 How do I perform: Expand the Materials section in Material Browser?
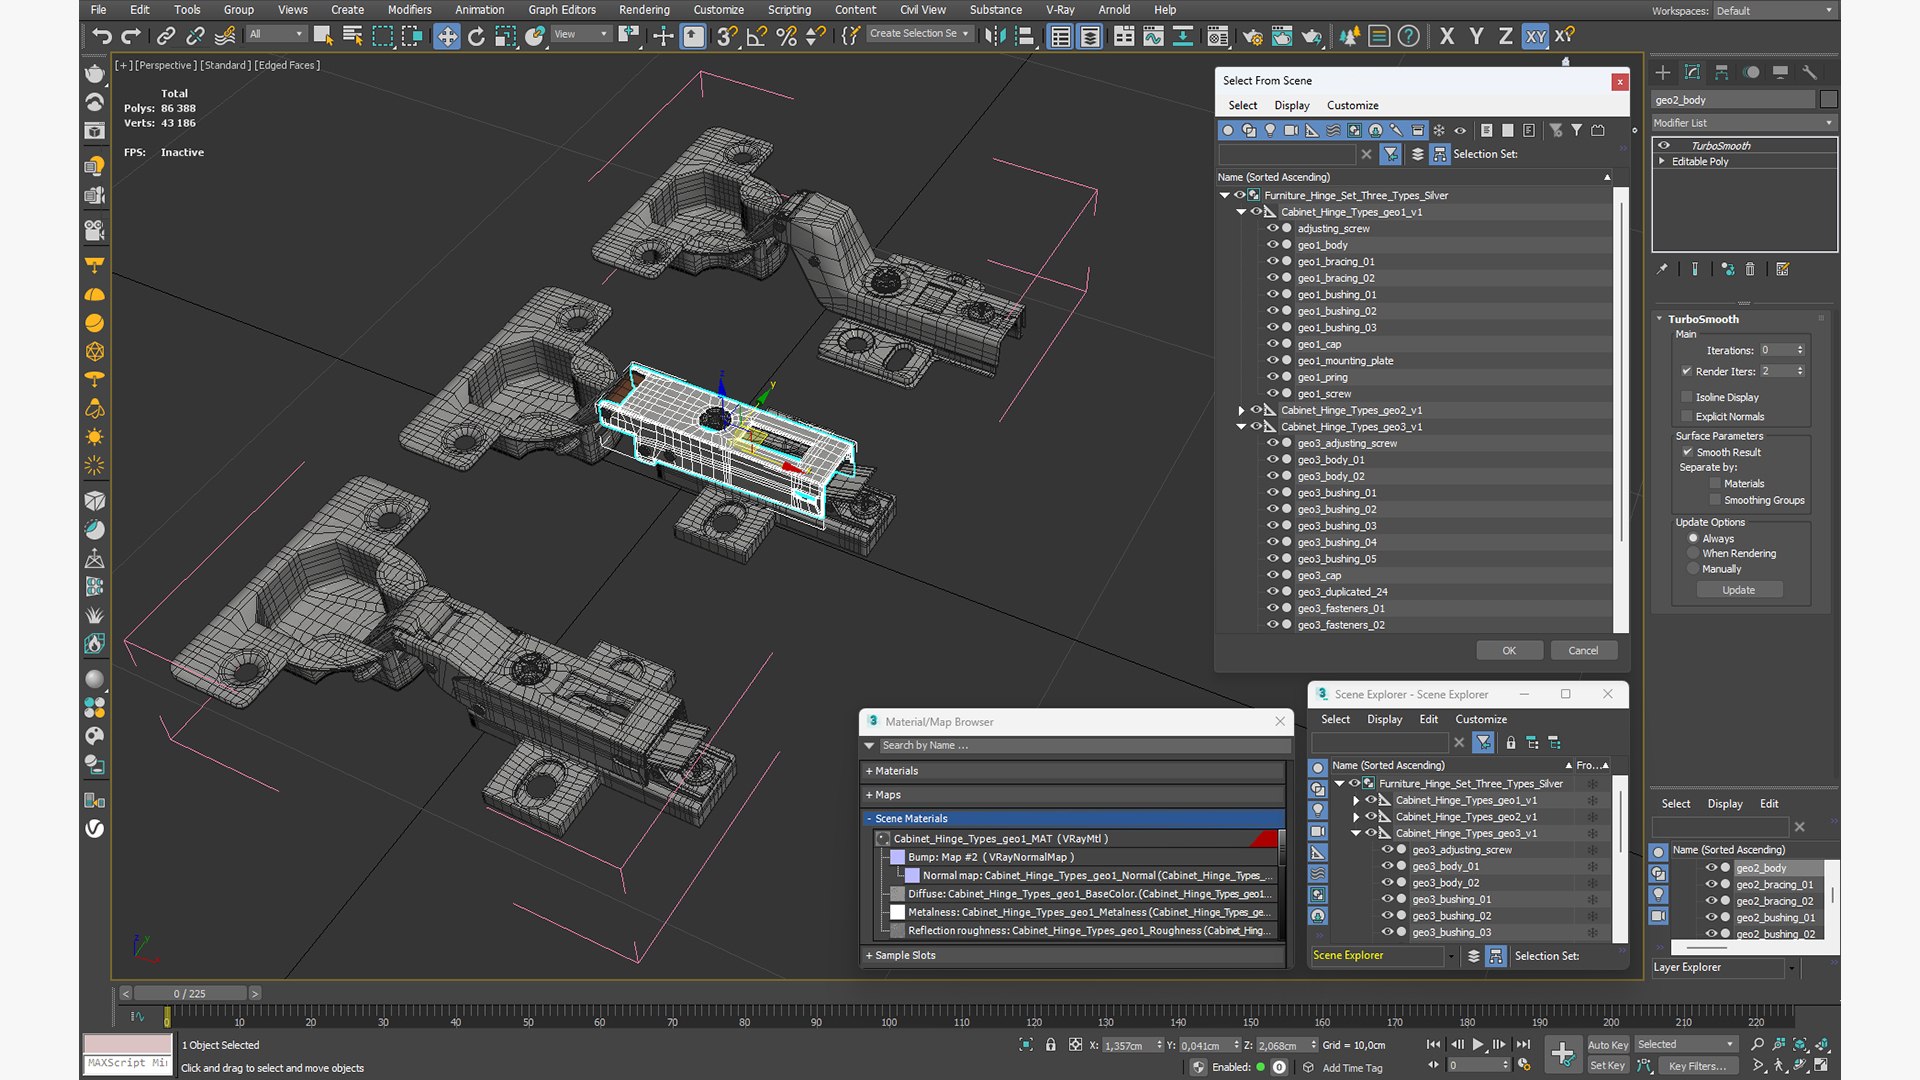pyautogui.click(x=1074, y=771)
